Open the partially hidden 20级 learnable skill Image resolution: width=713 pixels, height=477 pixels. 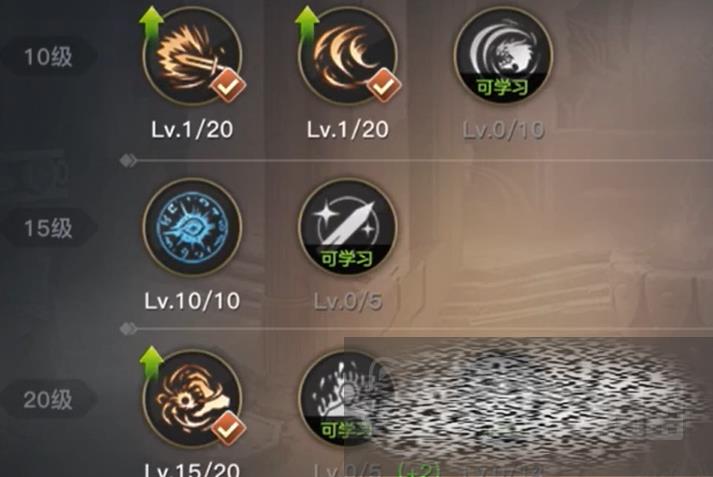point(348,398)
